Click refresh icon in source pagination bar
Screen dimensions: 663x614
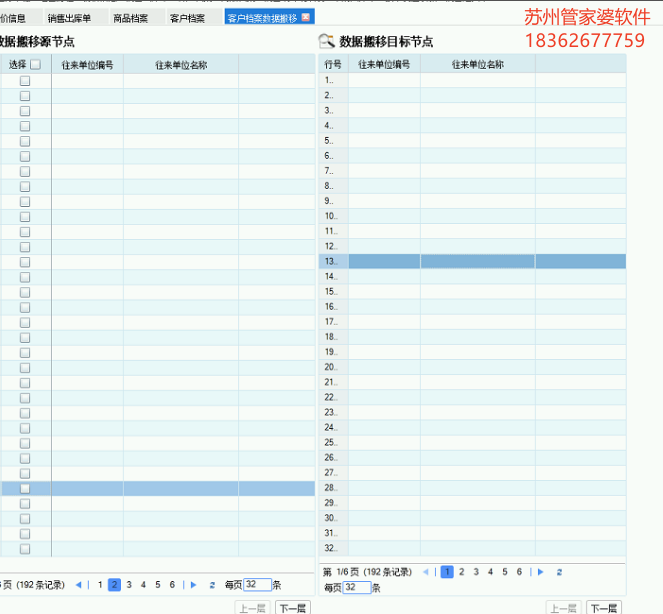click(212, 585)
